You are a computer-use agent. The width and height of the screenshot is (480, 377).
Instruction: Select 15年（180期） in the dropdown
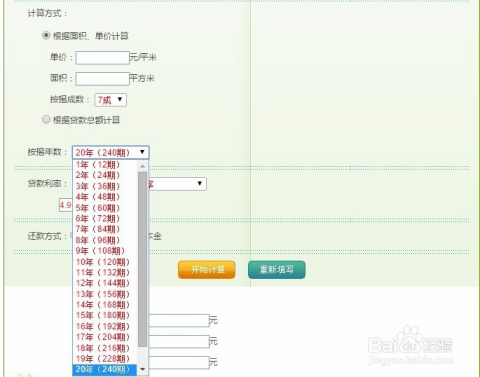coord(105,316)
